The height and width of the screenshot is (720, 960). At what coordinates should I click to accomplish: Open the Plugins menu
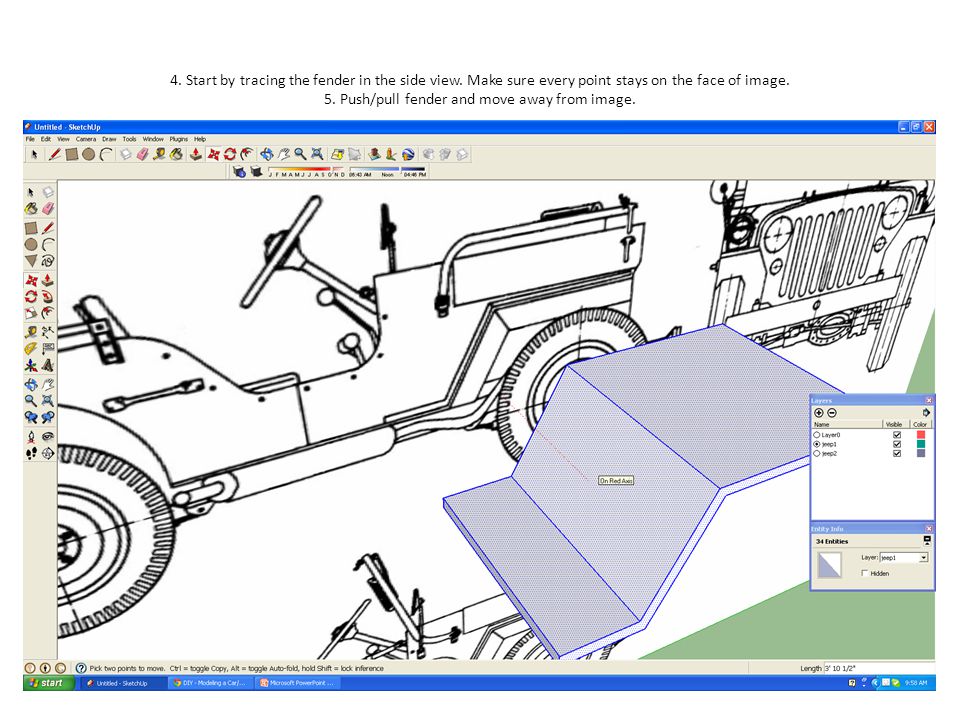179,139
